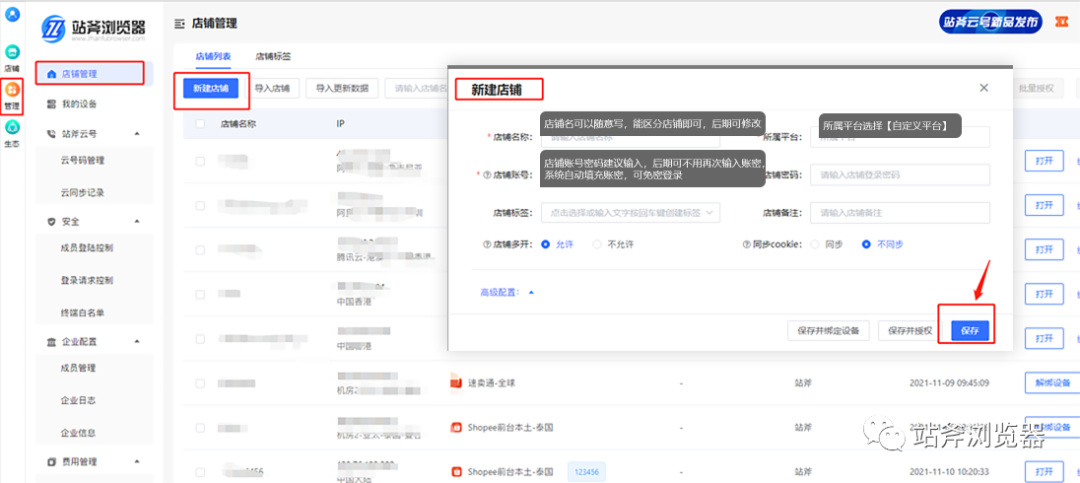Viewport: 1080px width, 483px height.
Task: Tick the select-all checkbox beside 店铺名称 header
Action: (200, 124)
